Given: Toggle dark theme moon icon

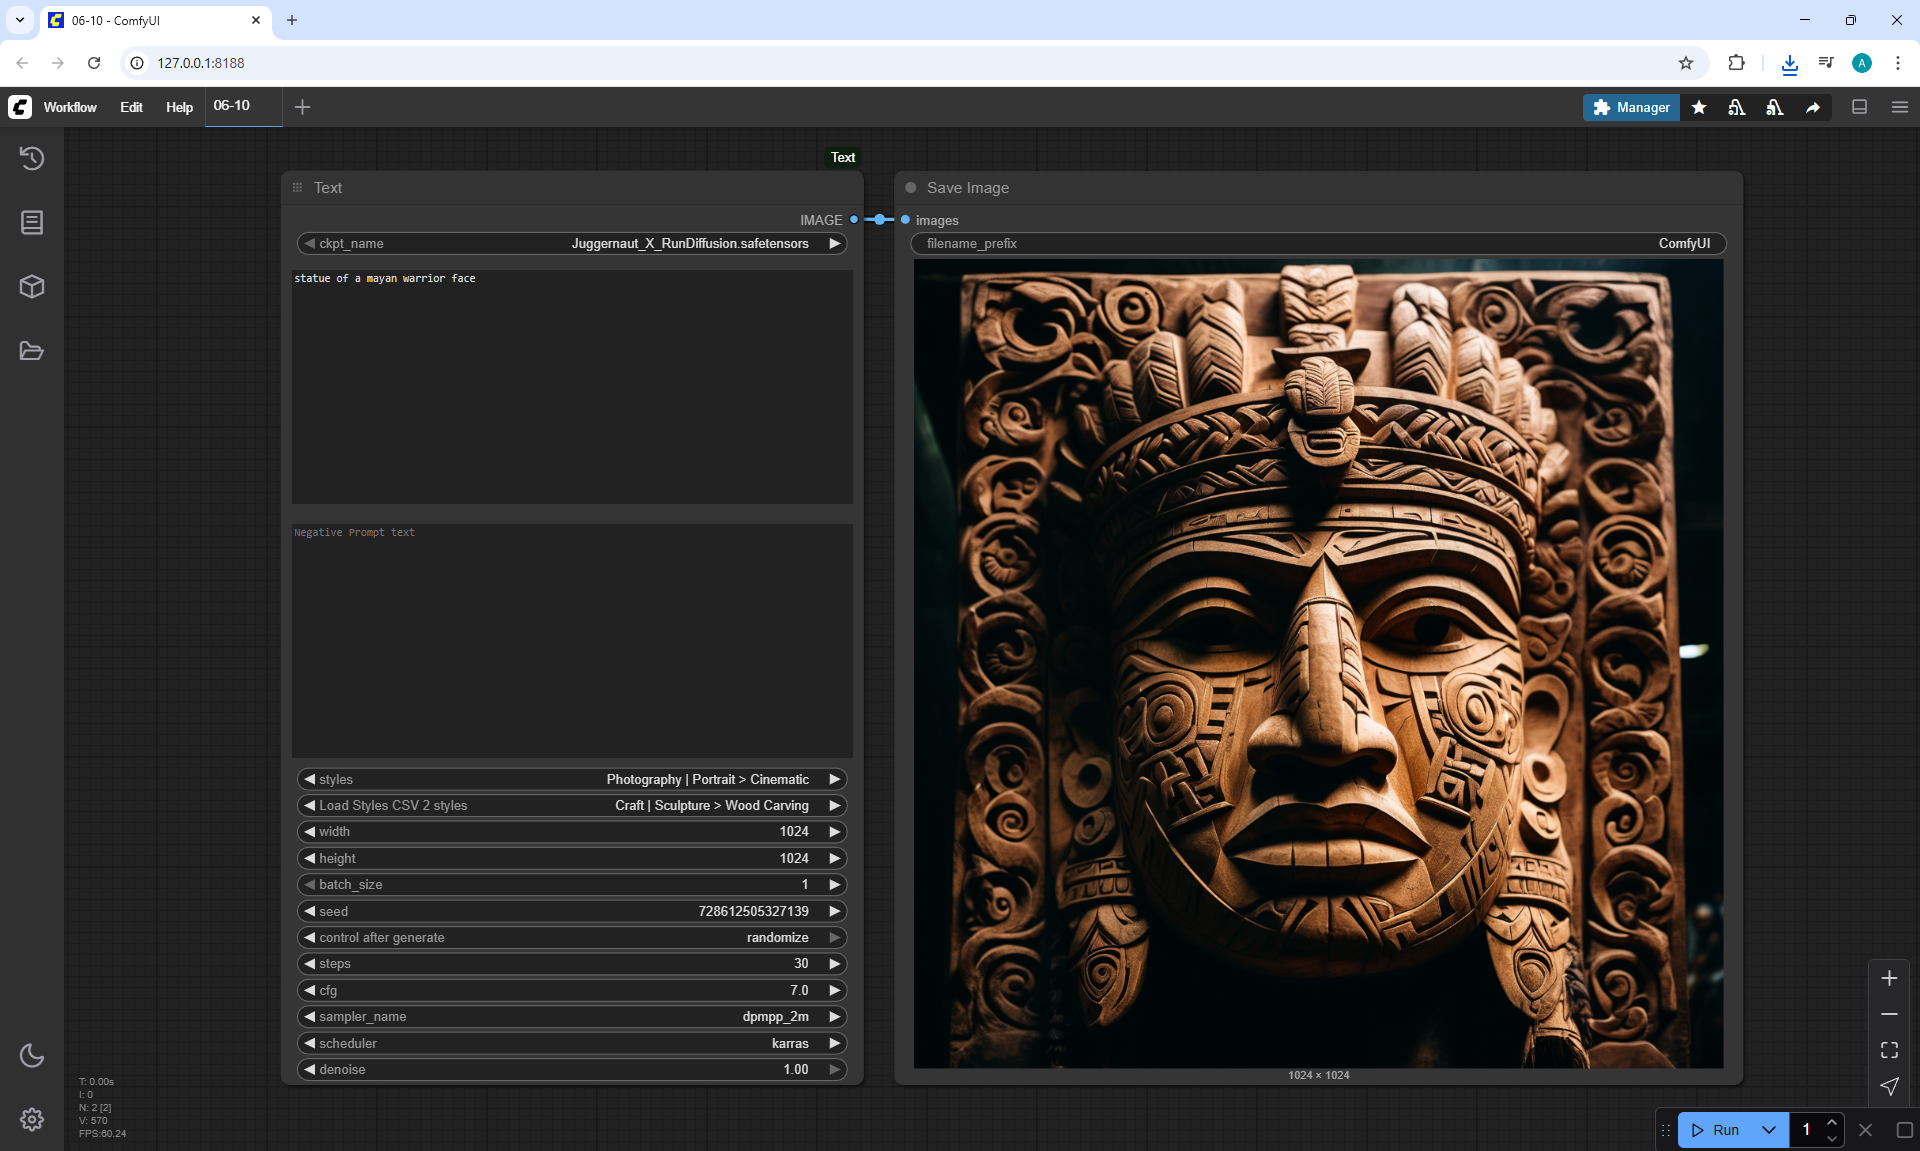Looking at the screenshot, I should (32, 1055).
